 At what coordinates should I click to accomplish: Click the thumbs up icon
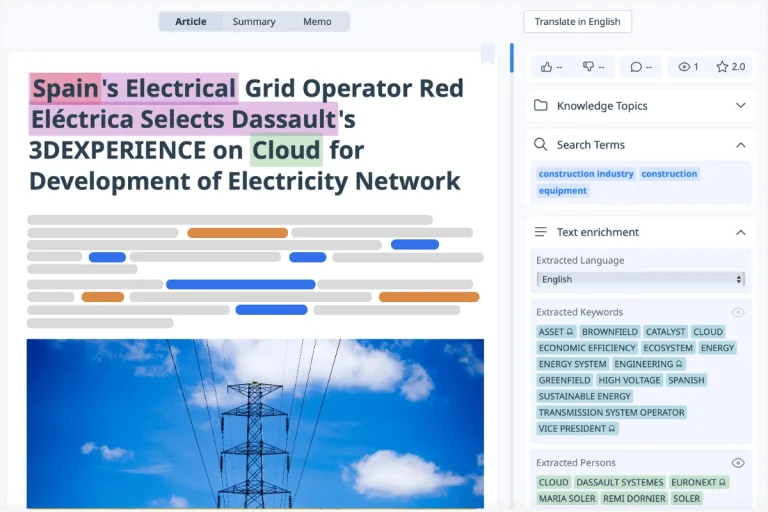click(x=546, y=67)
